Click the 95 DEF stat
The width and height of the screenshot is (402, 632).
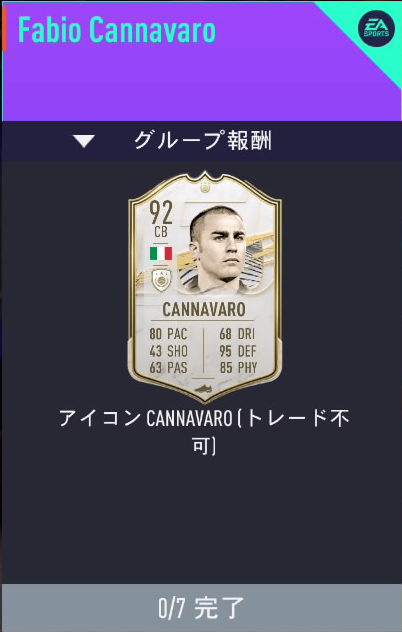(x=238, y=351)
